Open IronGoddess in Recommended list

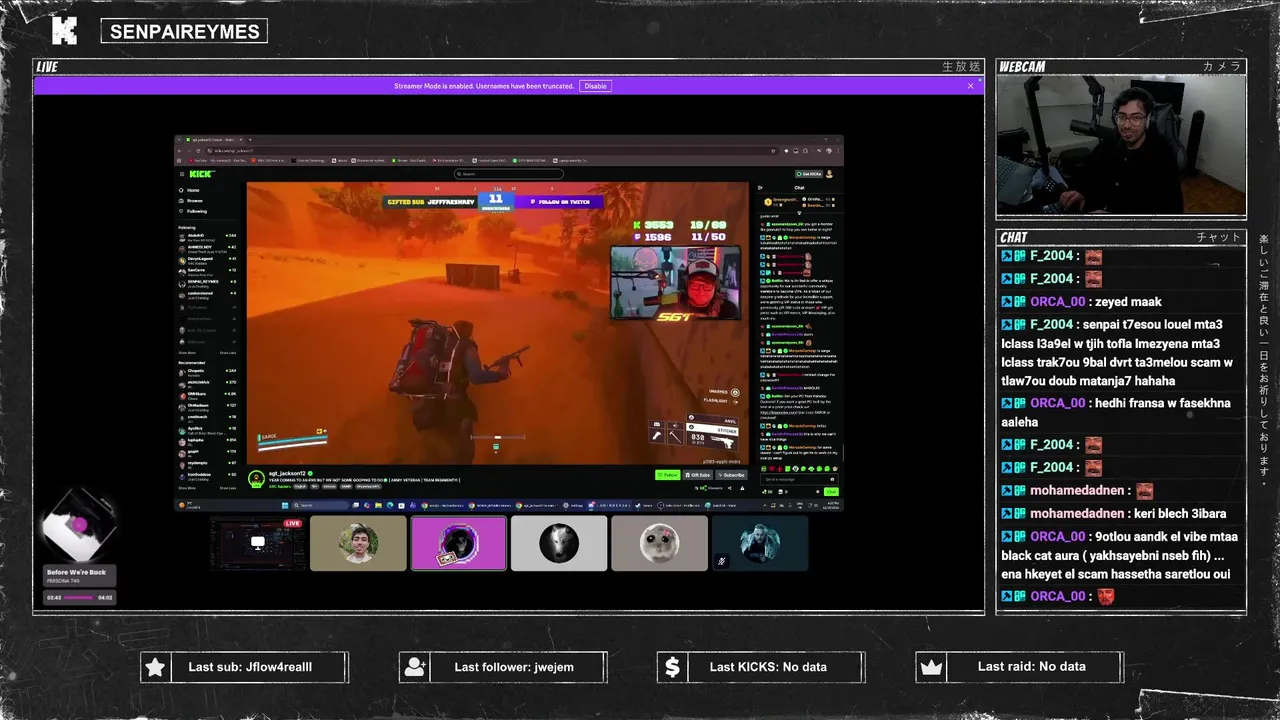208,476
